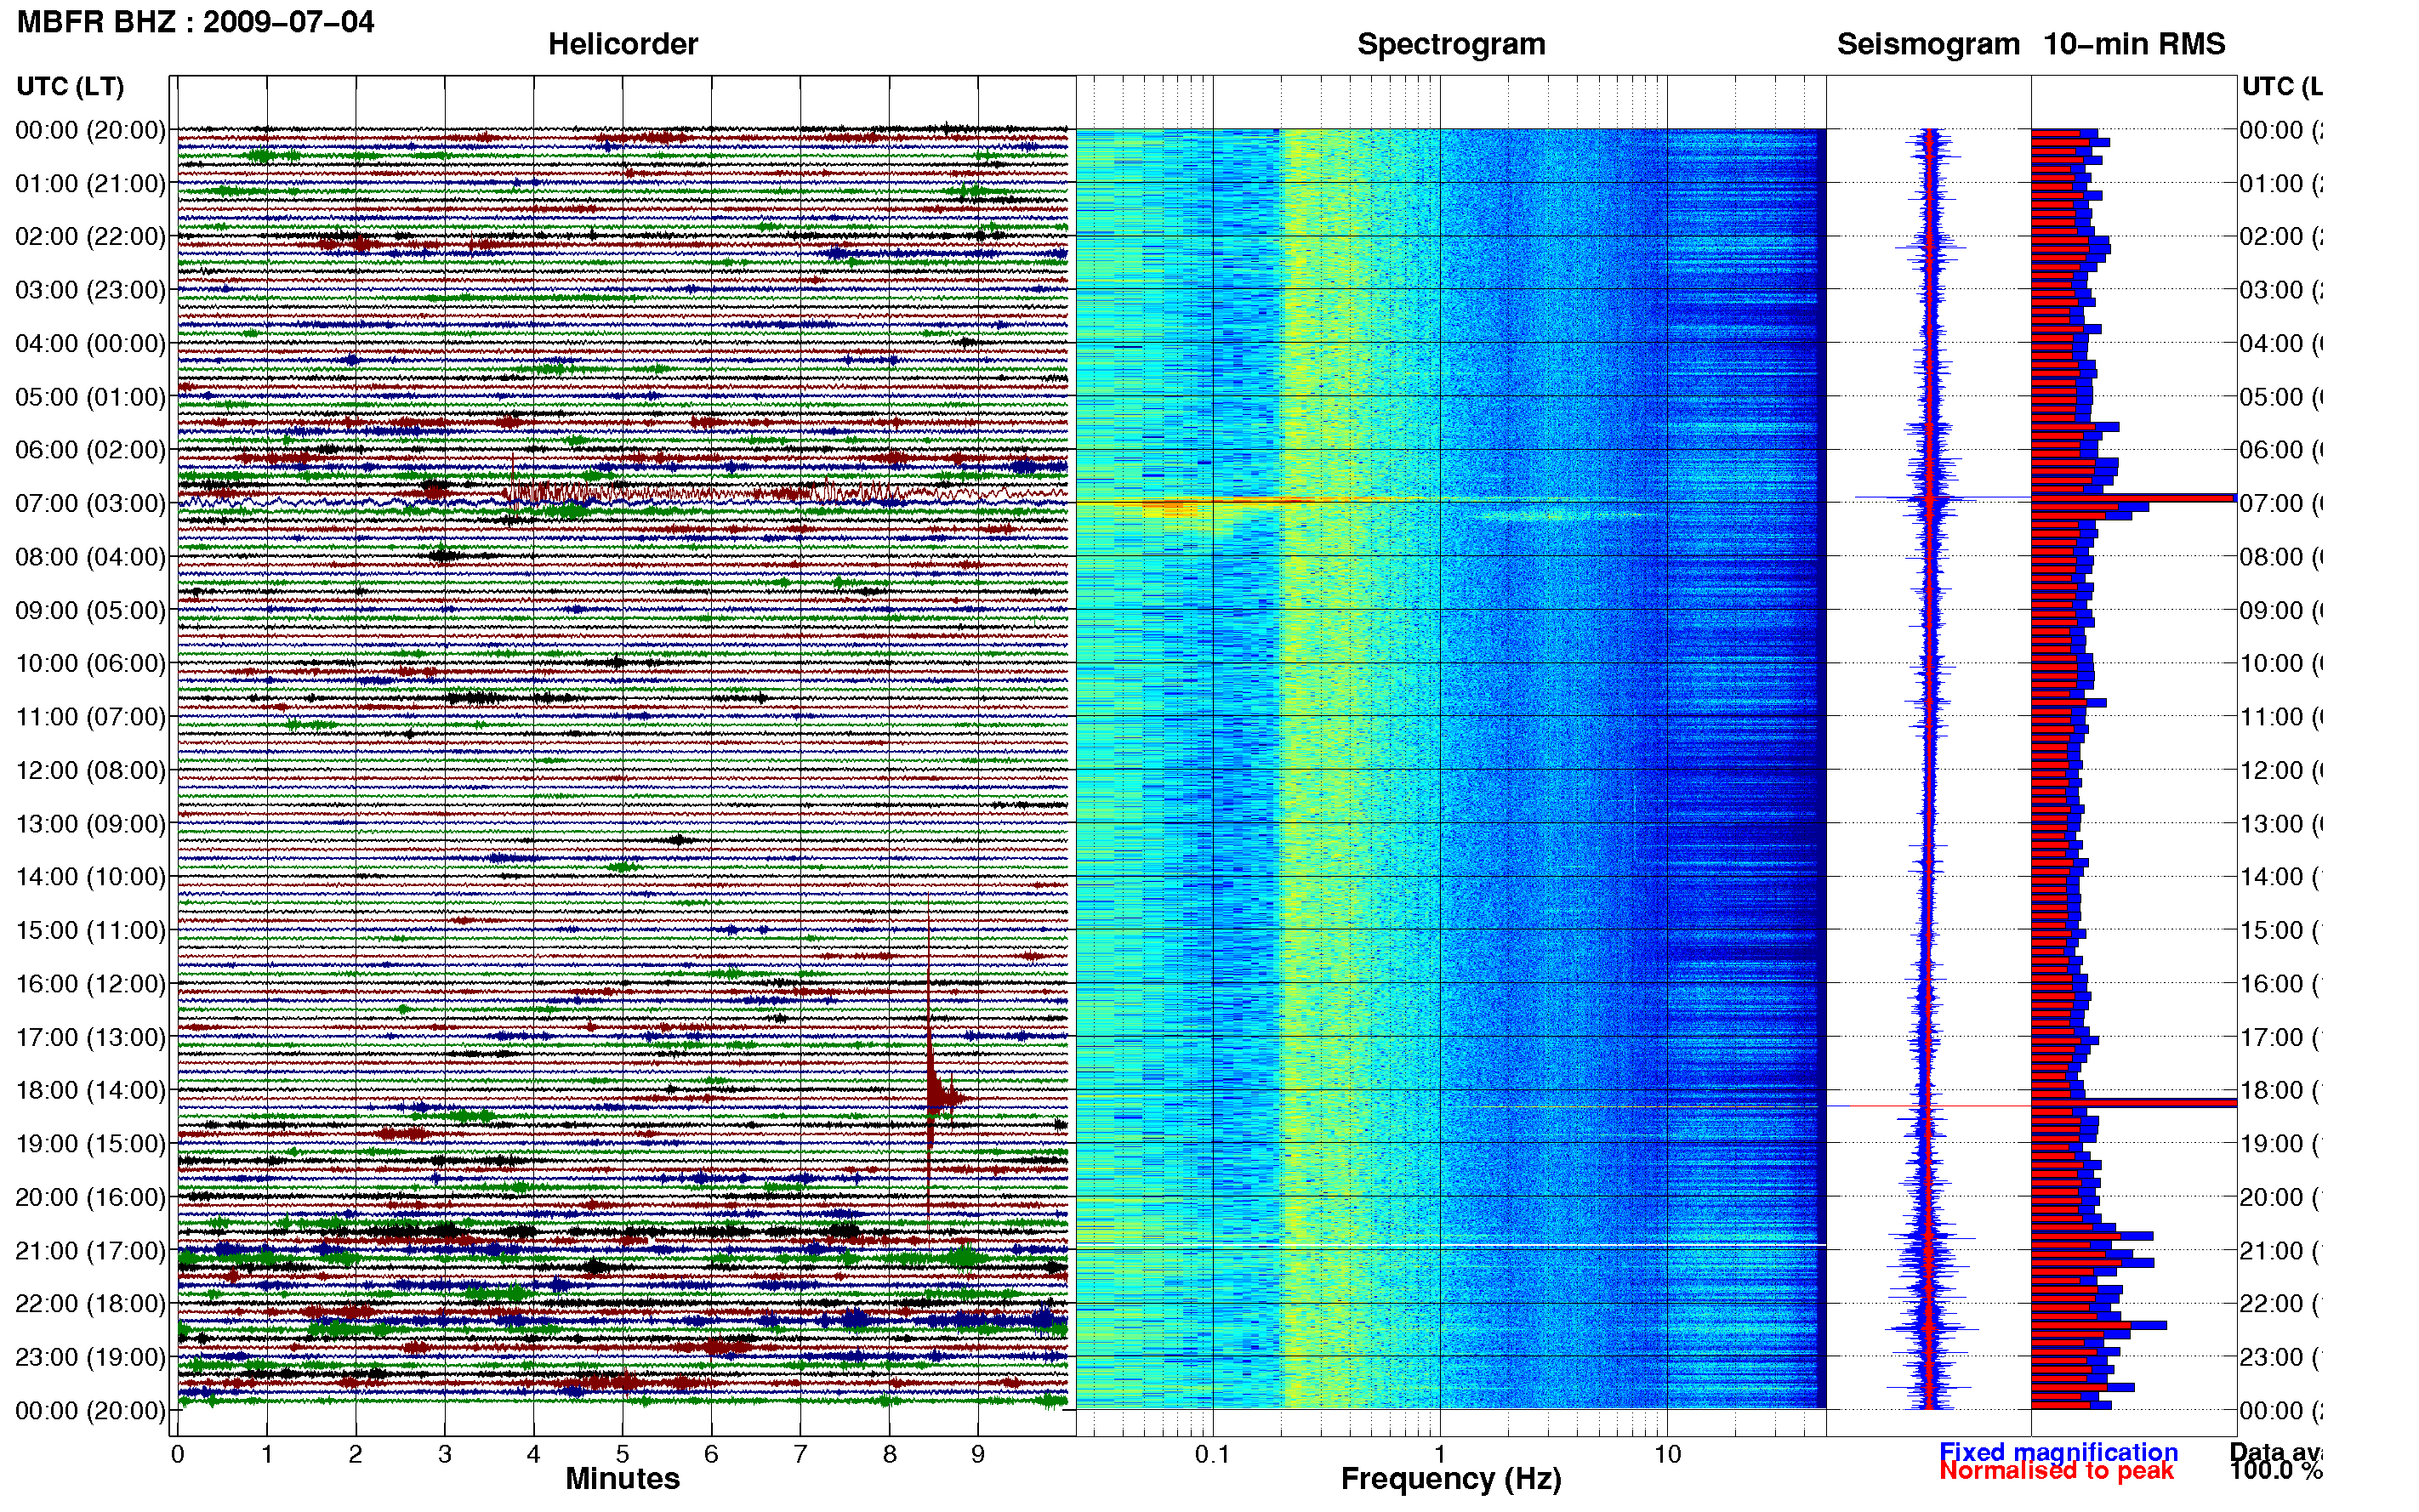
Task: Click the 'Spectrogram' panel heading
Action: 1450,44
